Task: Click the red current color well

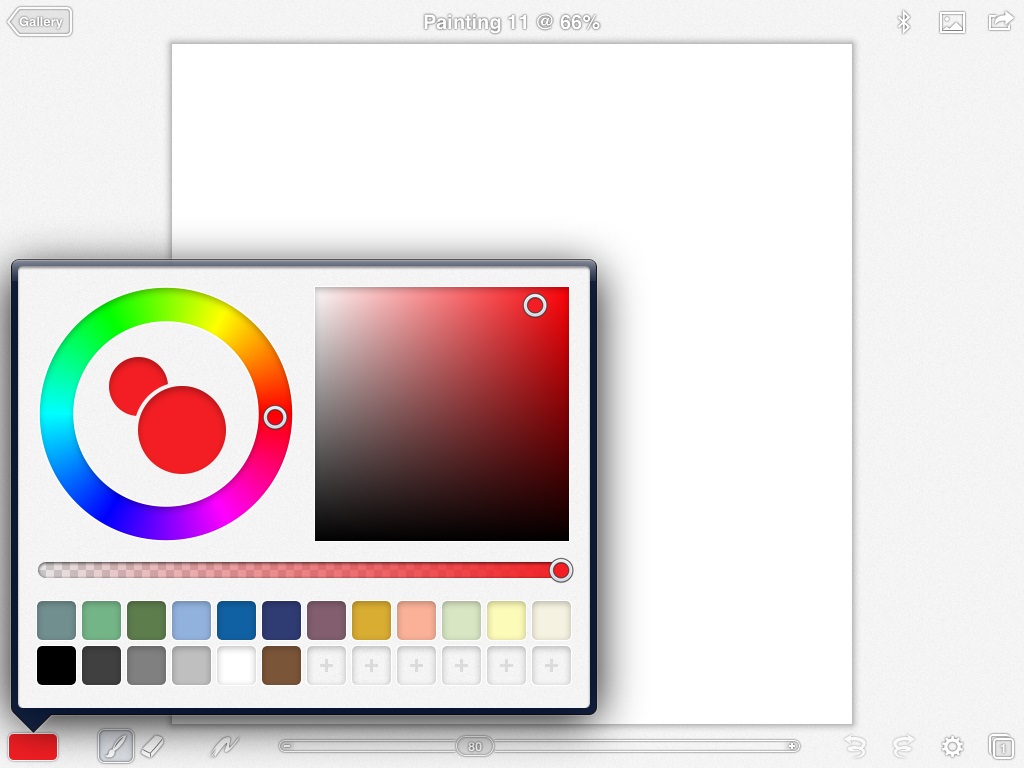Action: click(x=33, y=746)
